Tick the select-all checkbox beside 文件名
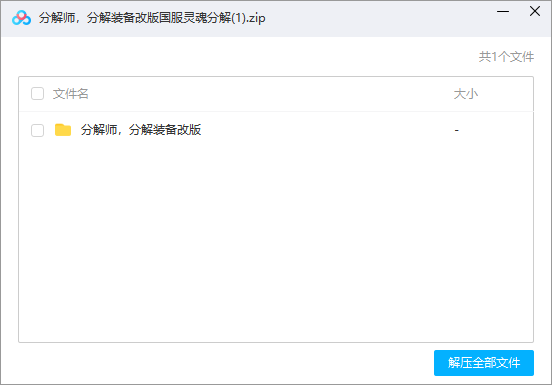Screen dimensions: 552x385 coord(37,94)
